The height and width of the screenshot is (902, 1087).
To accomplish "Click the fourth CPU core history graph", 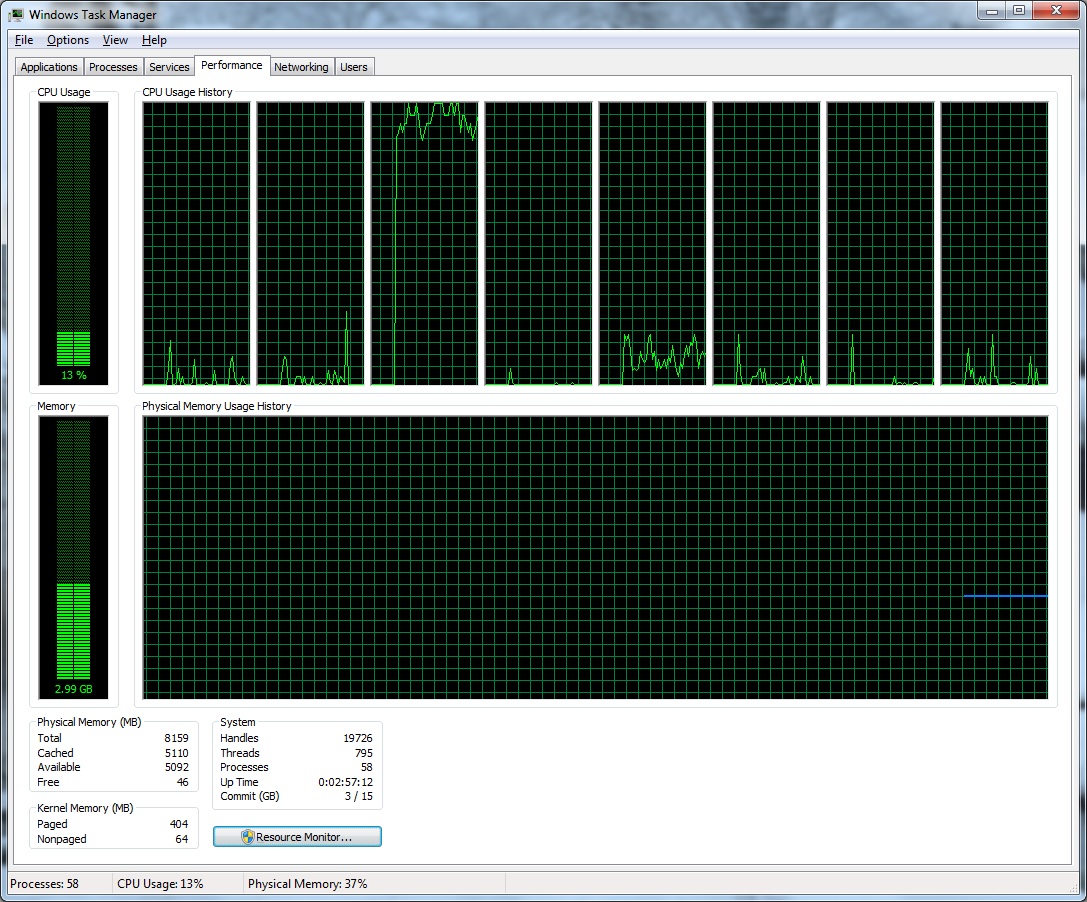I will tap(539, 243).
